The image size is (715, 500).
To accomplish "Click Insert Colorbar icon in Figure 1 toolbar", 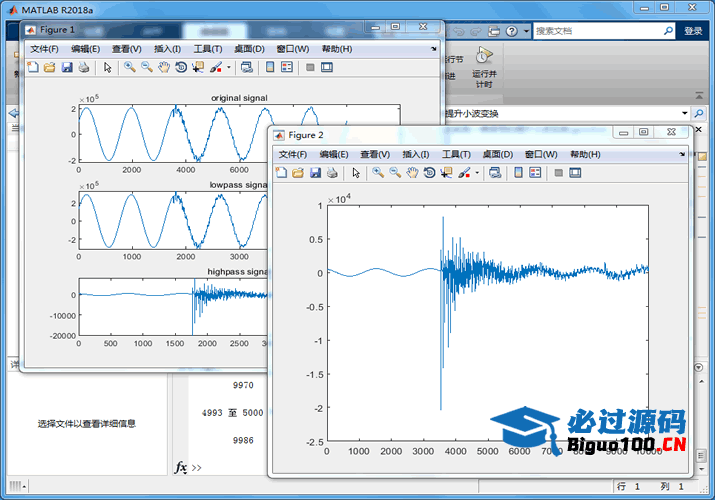I will click(270, 67).
